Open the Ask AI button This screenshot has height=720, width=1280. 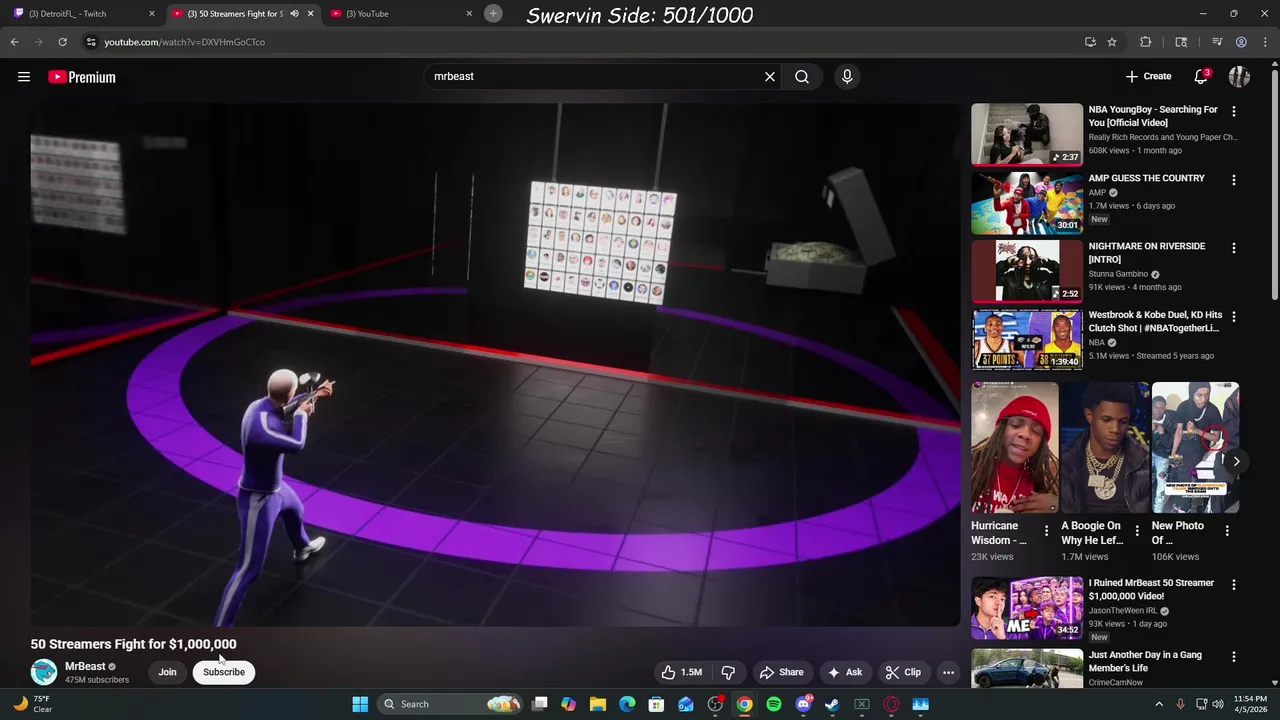click(x=845, y=672)
